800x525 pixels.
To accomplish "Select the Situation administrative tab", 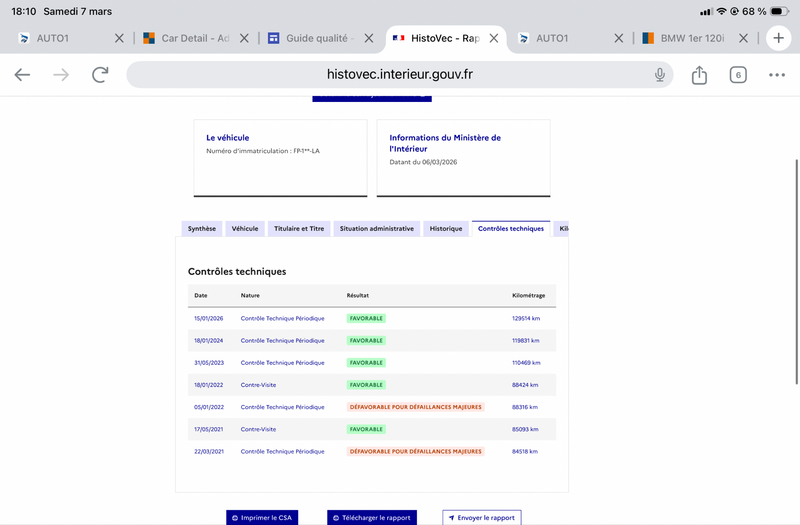I will (x=376, y=229).
